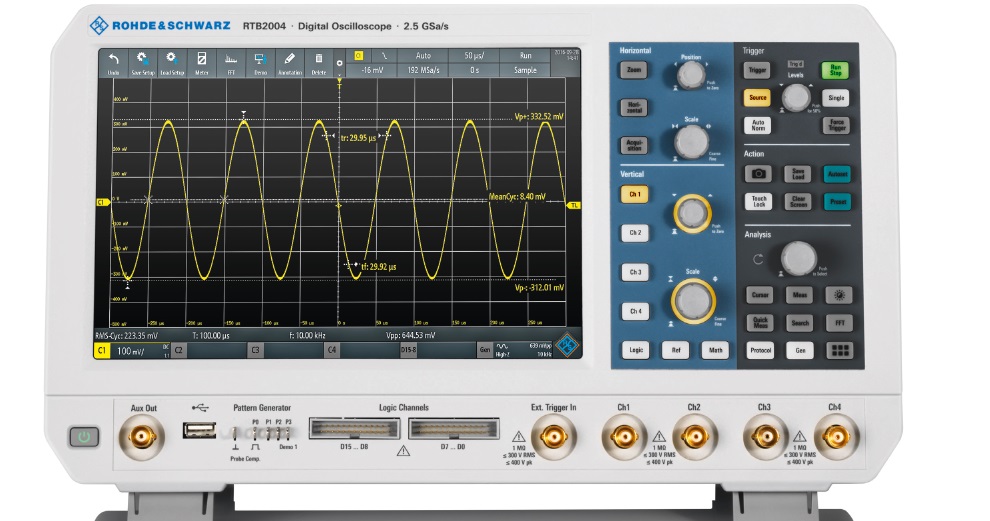The image size is (990, 521).
Task: Tap the 0 s horizontal position field
Action: 474,70
